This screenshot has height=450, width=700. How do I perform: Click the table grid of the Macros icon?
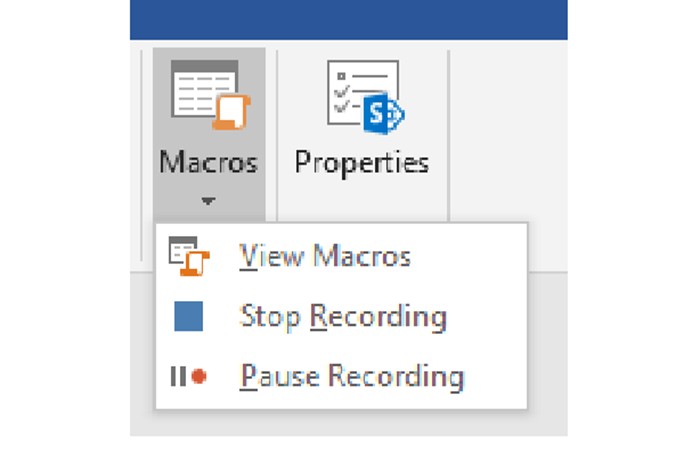click(x=200, y=88)
